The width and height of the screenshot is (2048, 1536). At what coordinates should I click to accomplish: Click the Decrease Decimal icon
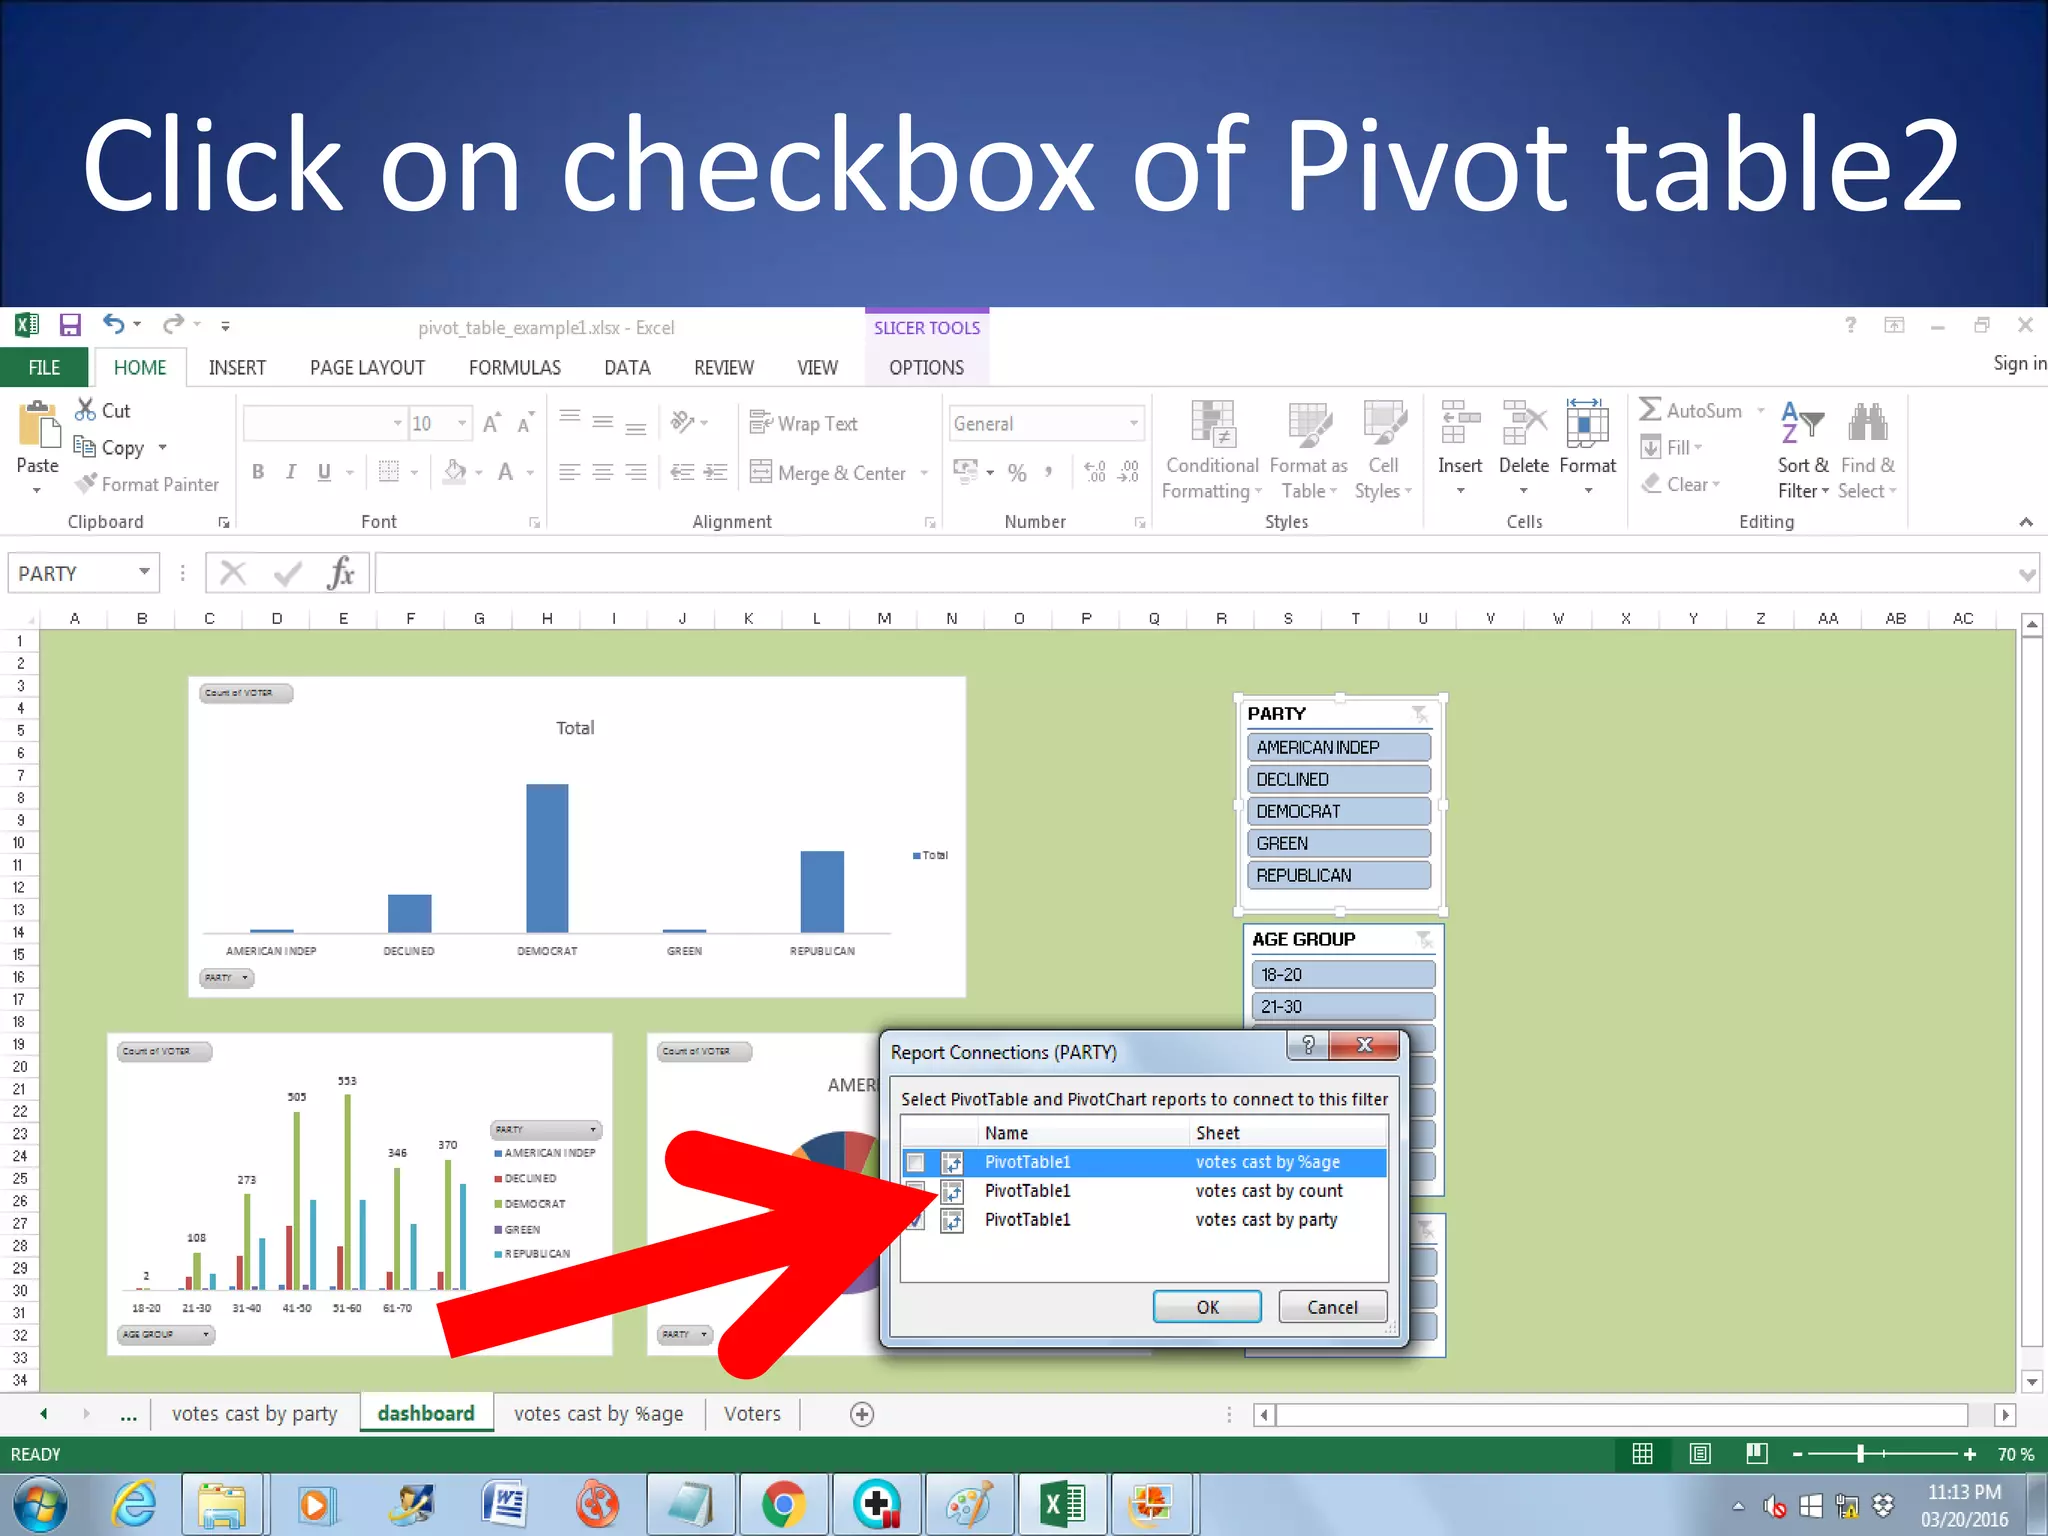coord(1128,472)
